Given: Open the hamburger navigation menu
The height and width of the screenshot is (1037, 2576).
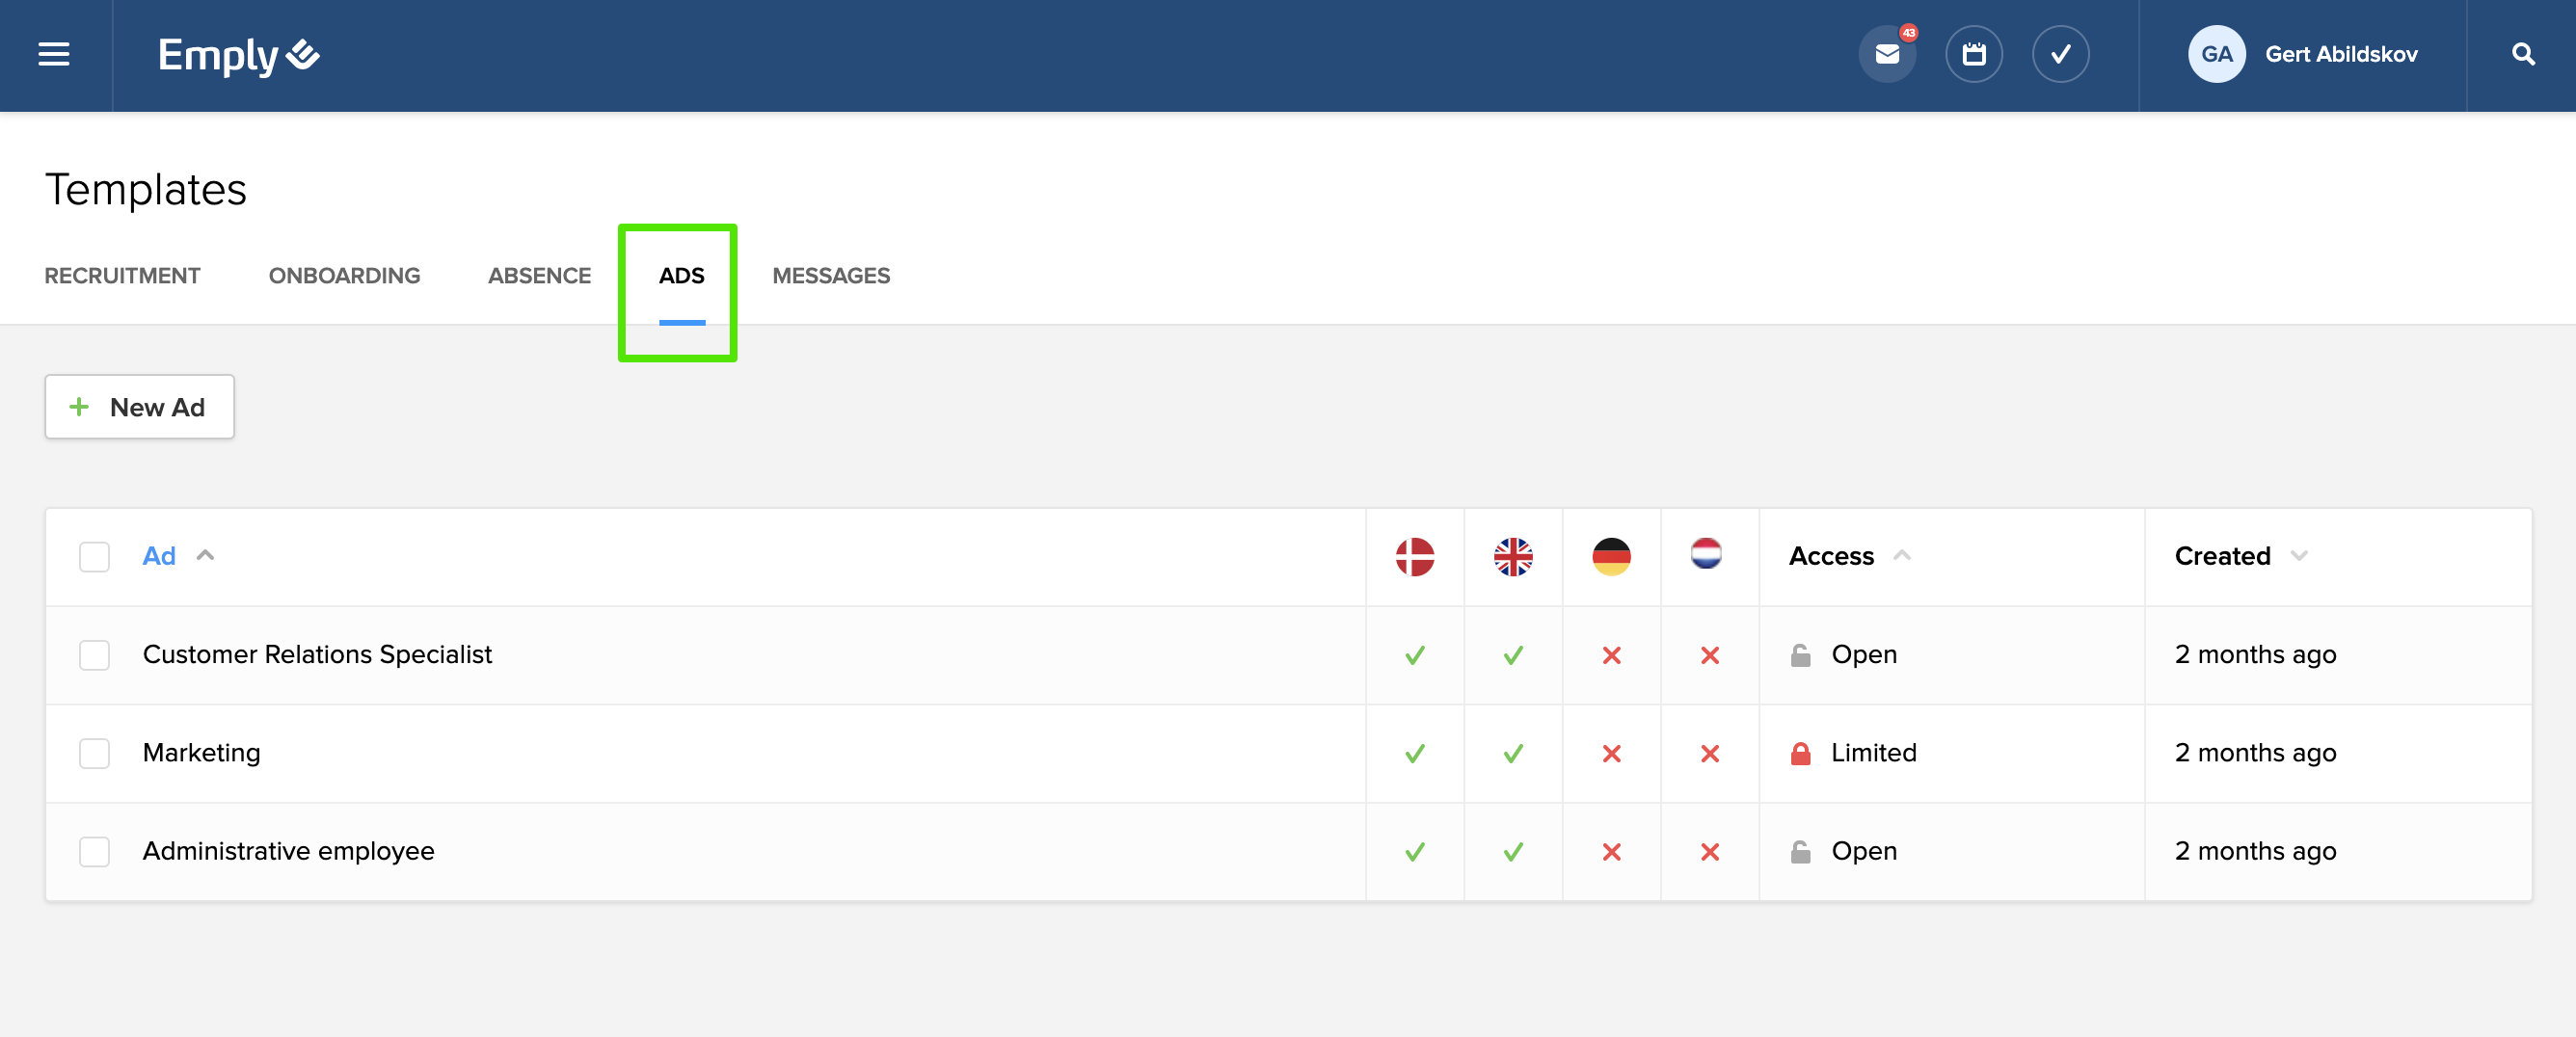Looking at the screenshot, I should pos(54,54).
